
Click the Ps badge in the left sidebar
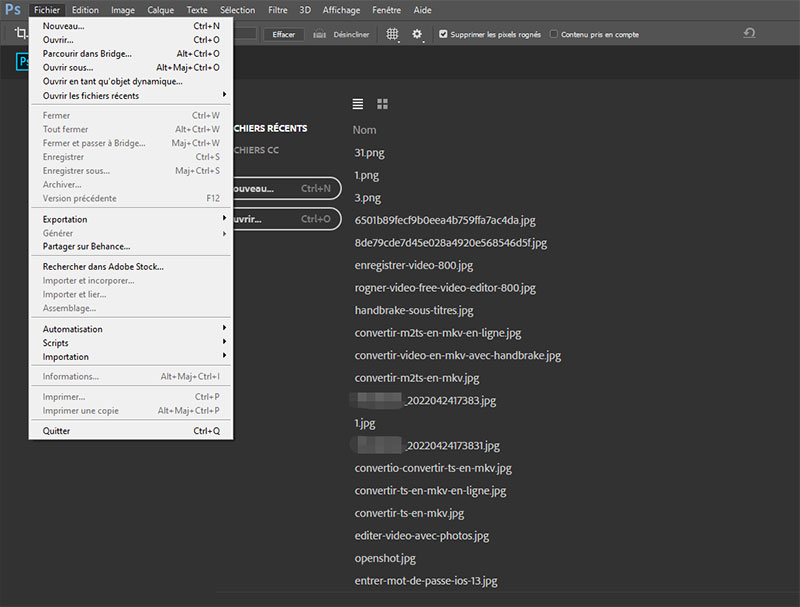point(24,61)
